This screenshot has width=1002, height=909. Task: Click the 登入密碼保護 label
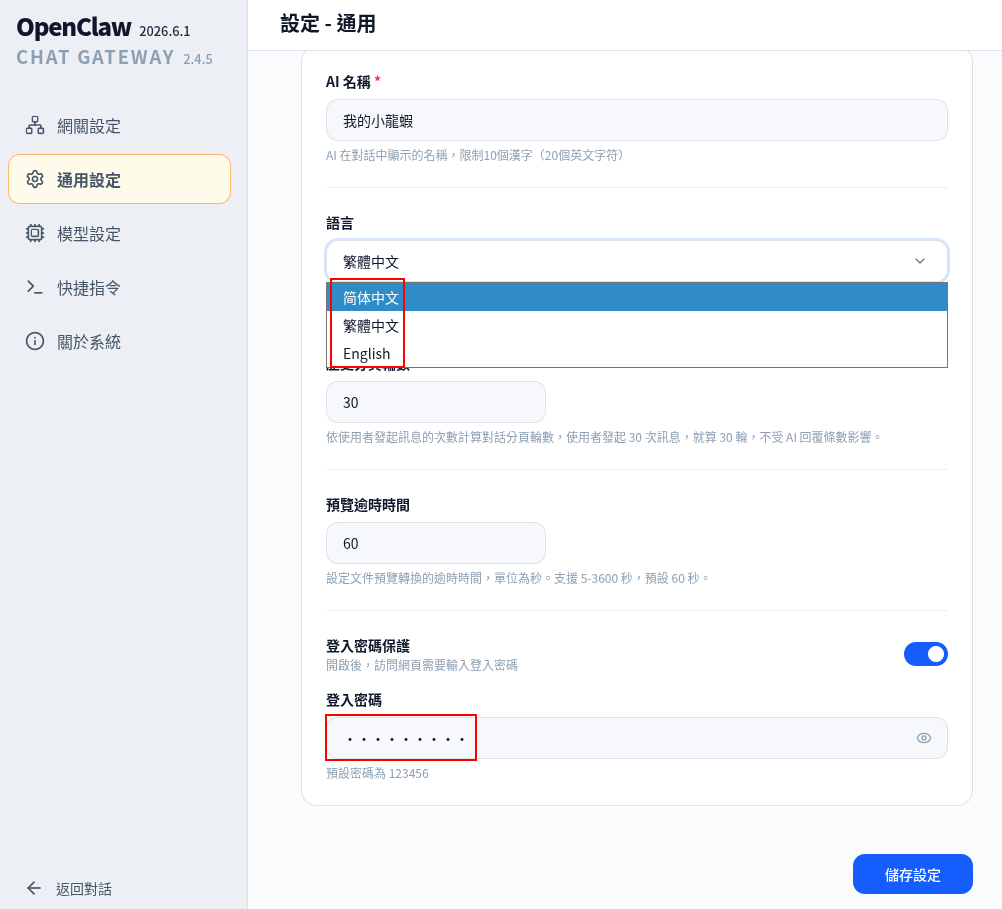pyautogui.click(x=367, y=646)
